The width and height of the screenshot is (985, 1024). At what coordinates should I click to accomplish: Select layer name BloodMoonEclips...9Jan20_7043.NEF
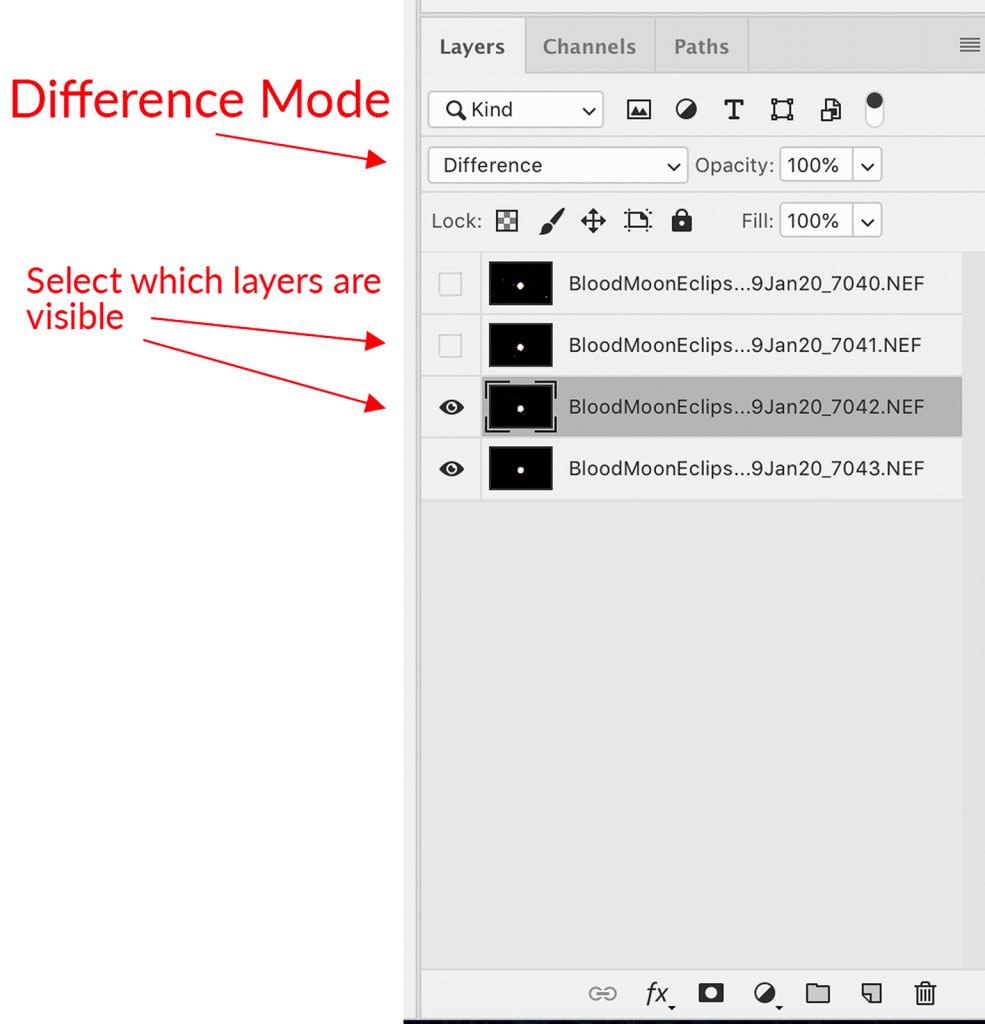click(x=746, y=468)
